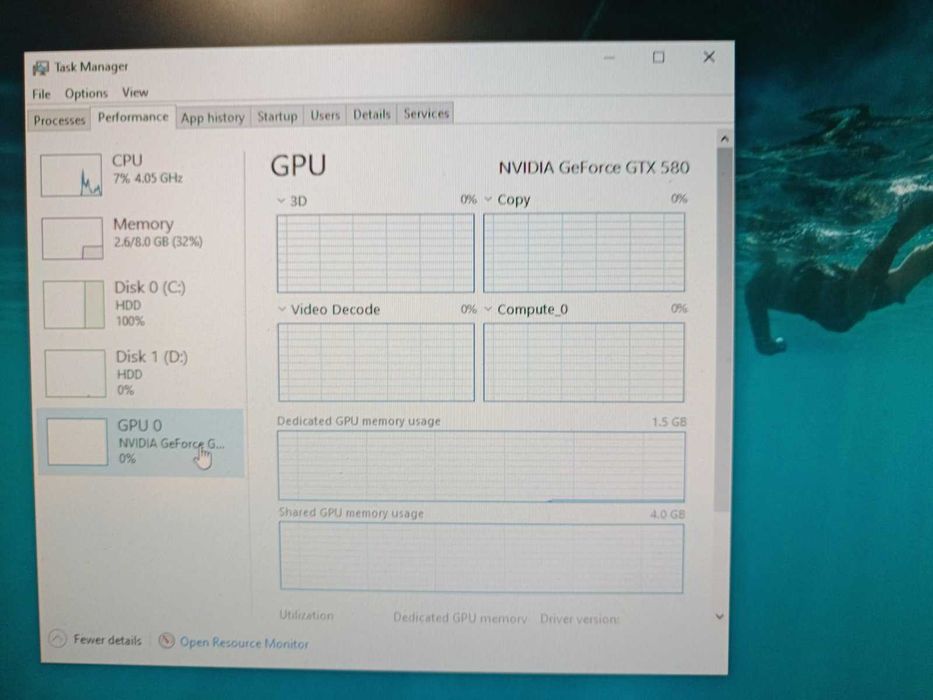Open the Options menu
The width and height of the screenshot is (933, 700).
click(86, 93)
